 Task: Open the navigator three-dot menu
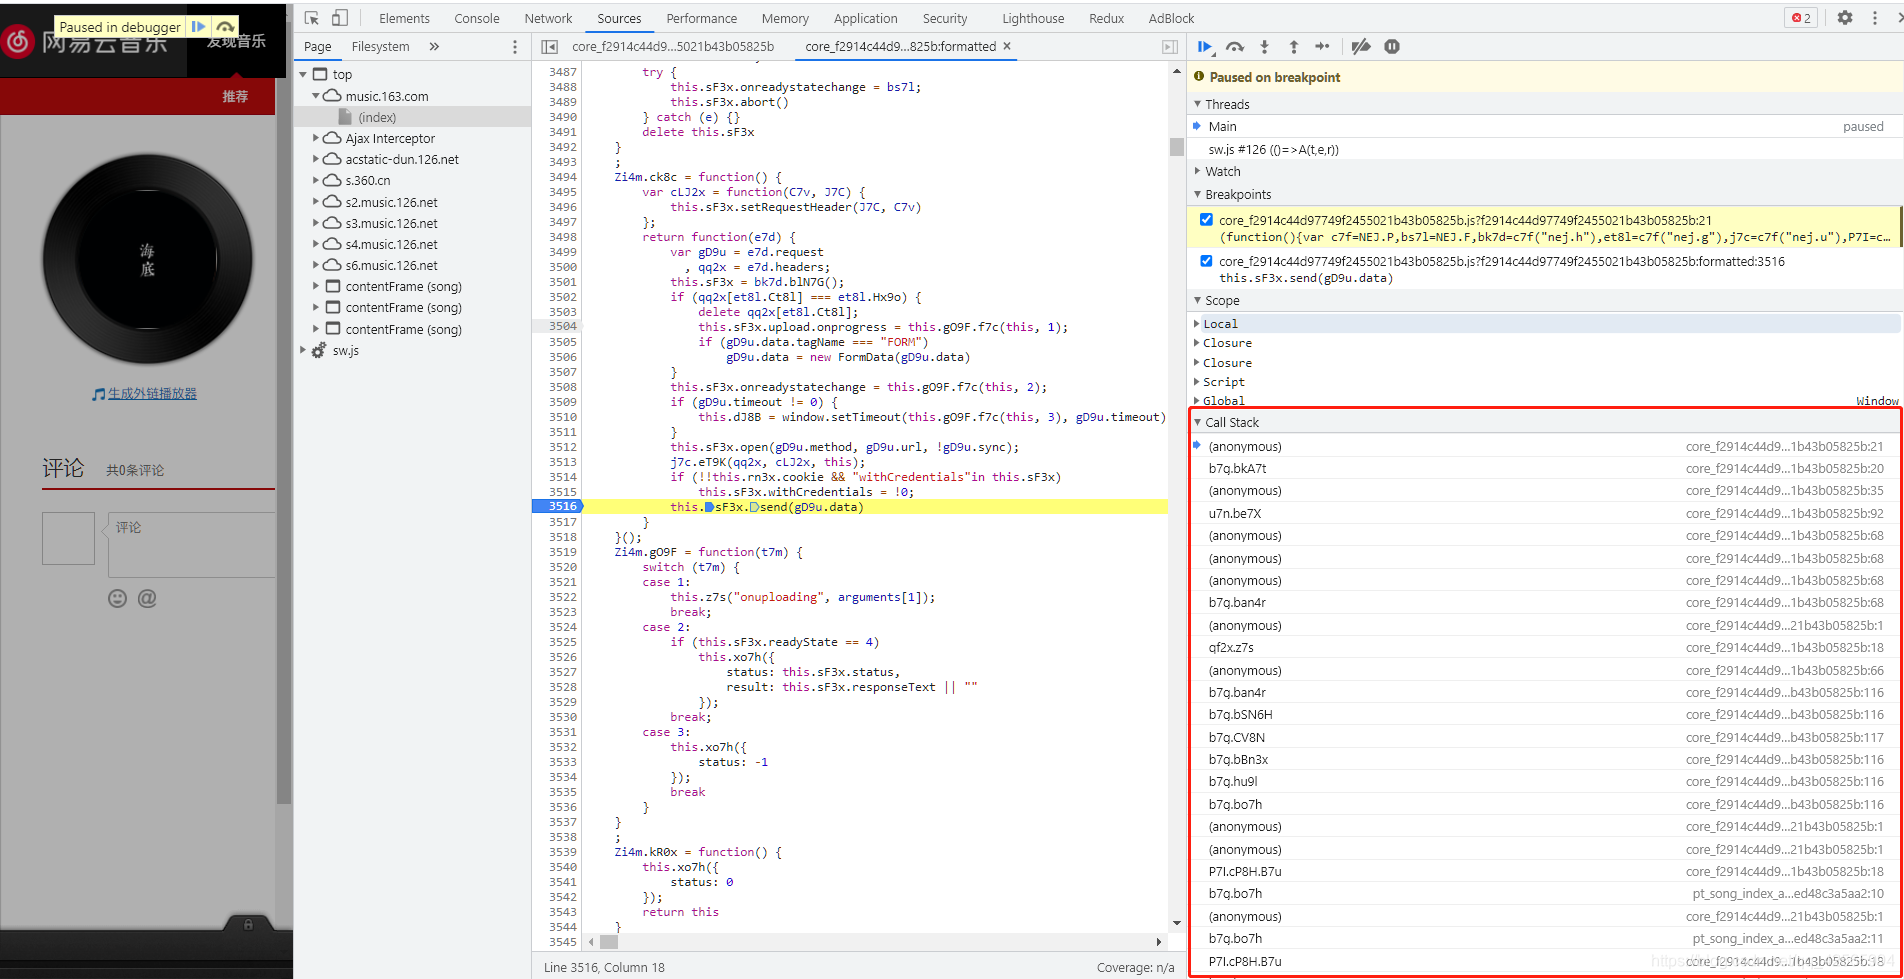click(515, 46)
